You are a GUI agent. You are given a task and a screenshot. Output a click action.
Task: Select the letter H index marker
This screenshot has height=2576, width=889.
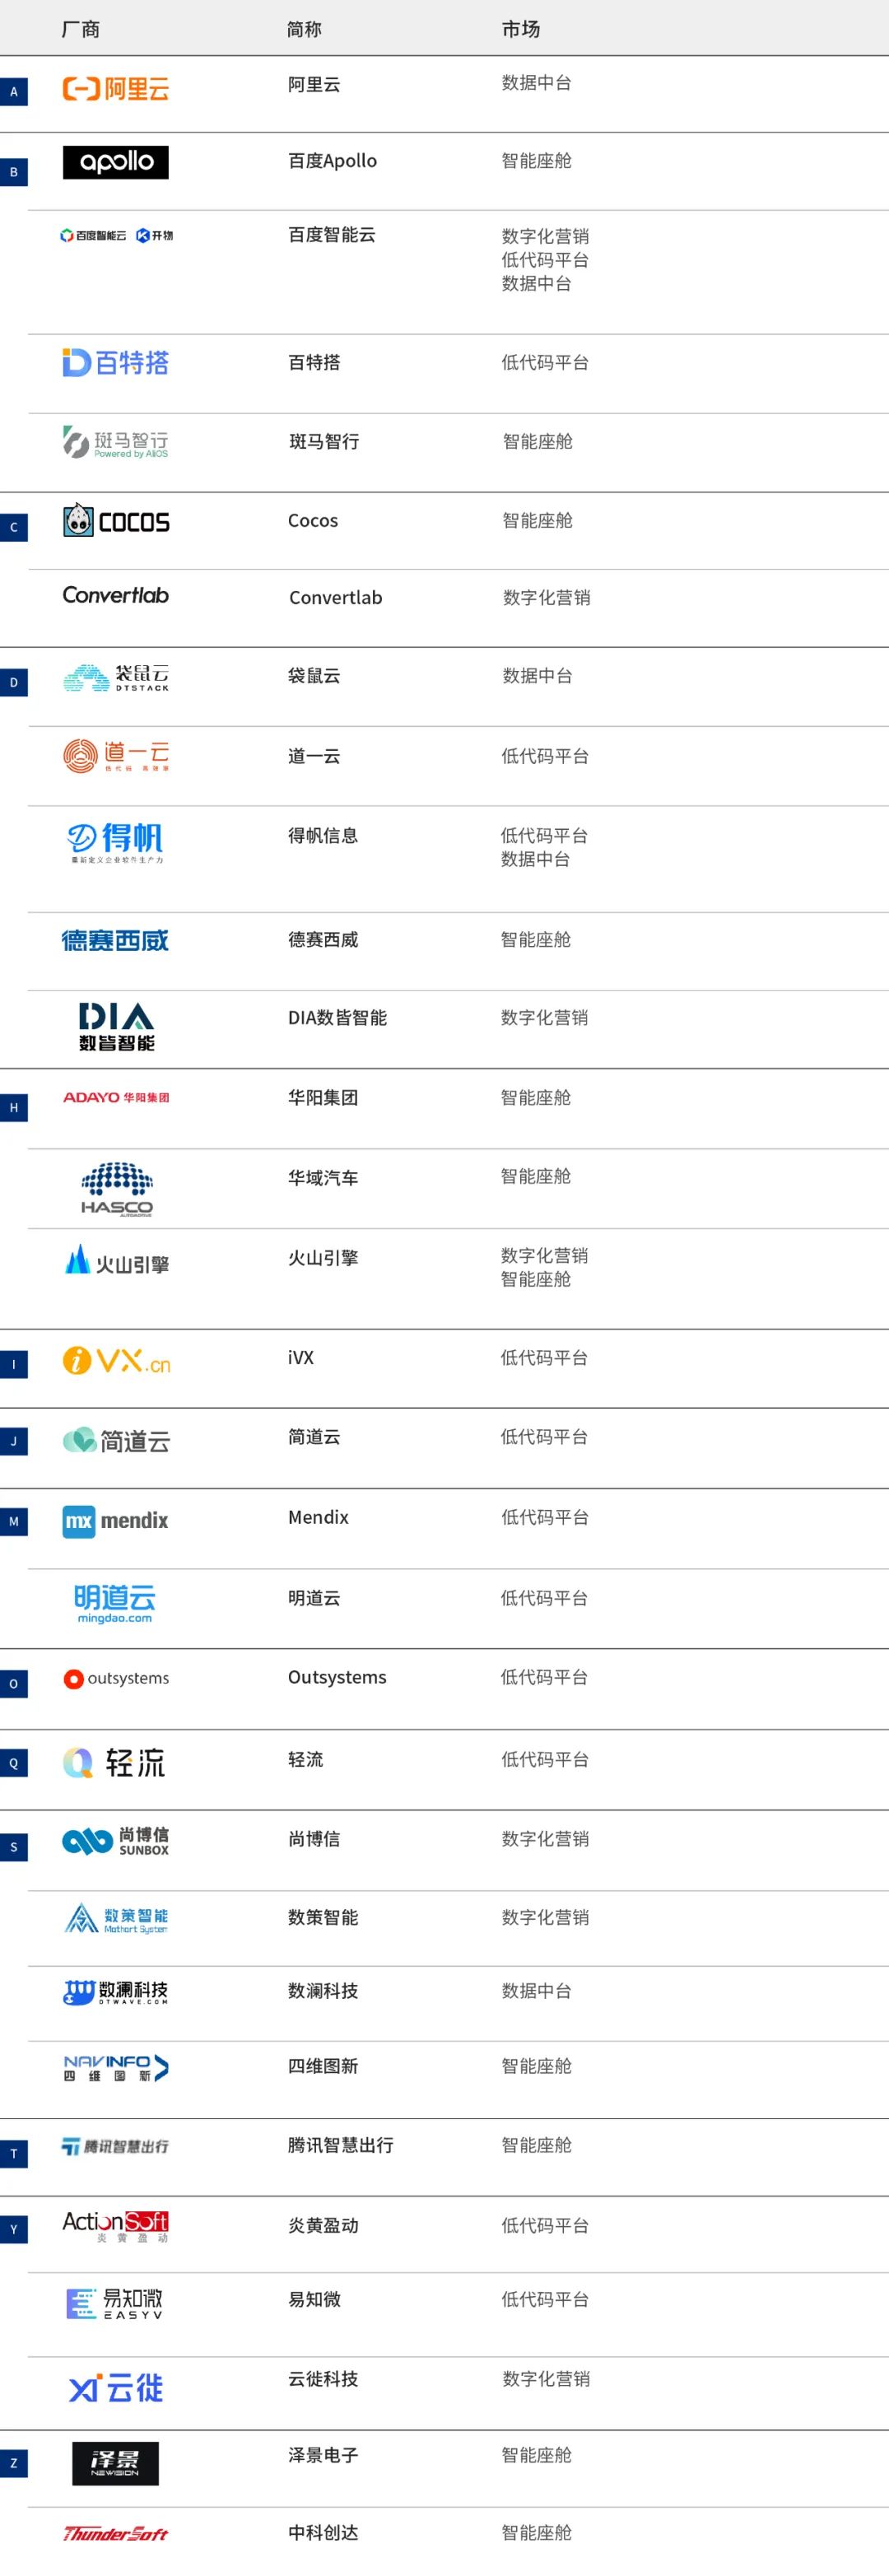(14, 1108)
